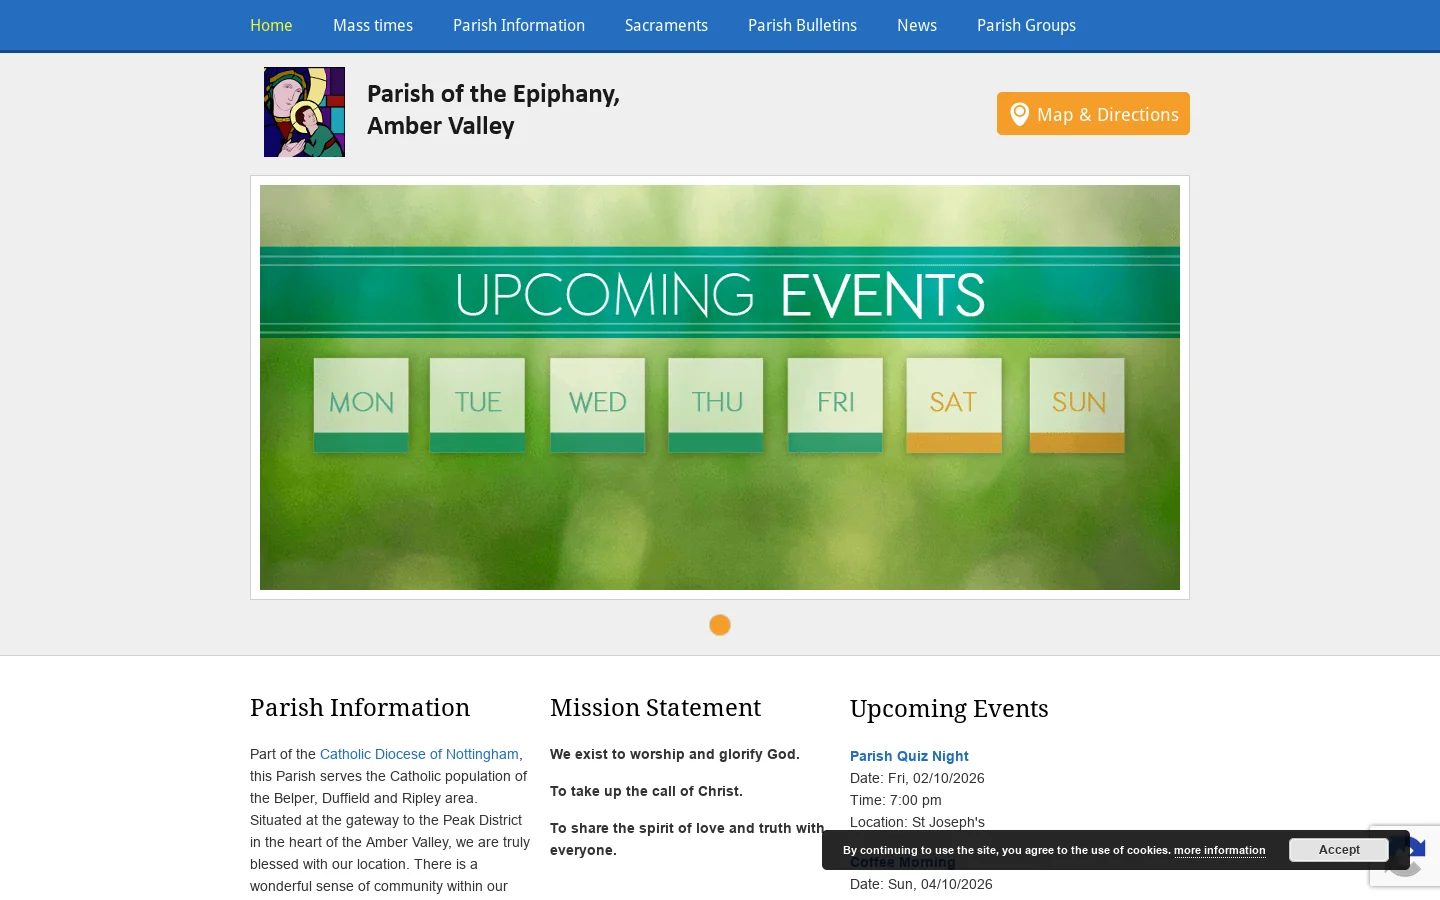
Task: Select the orange slideshow pagination dot
Action: pos(720,625)
